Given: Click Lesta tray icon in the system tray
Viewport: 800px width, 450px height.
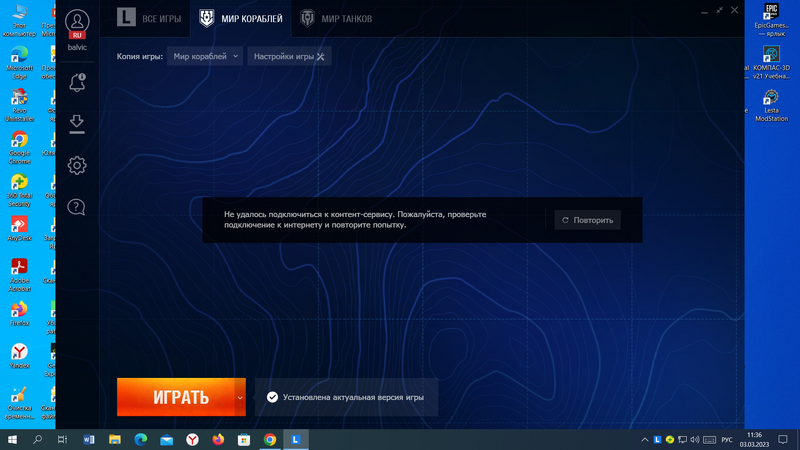Looking at the screenshot, I should pos(658,439).
